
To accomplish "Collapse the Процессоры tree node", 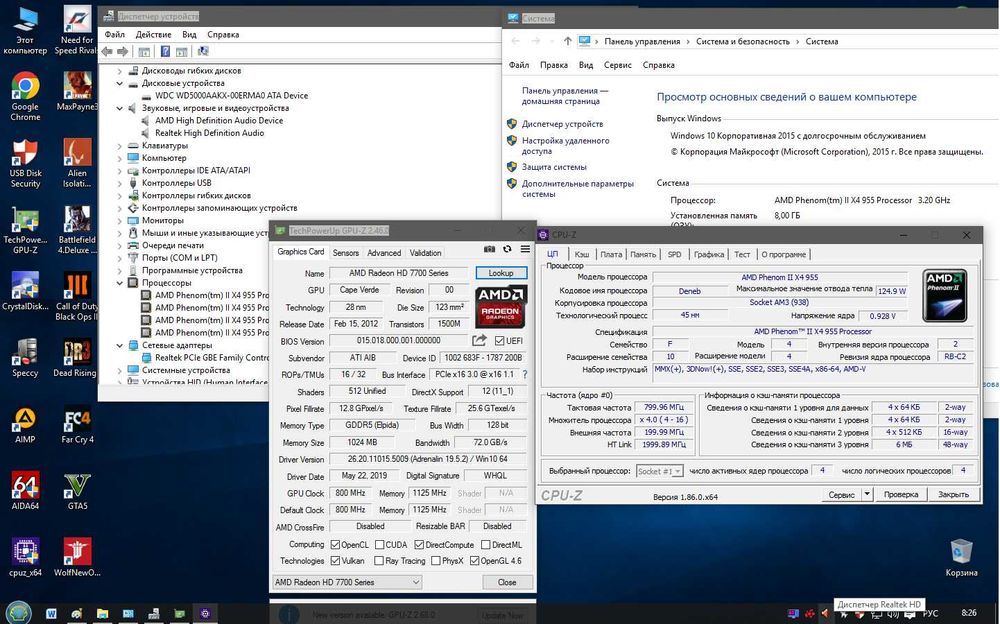I will pyautogui.click(x=119, y=283).
